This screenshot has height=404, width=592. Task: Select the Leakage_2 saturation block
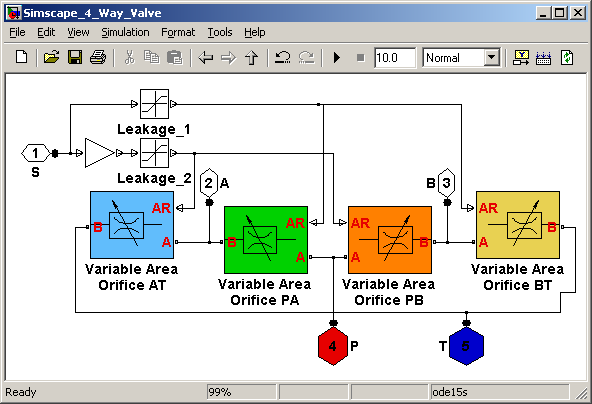(154, 153)
